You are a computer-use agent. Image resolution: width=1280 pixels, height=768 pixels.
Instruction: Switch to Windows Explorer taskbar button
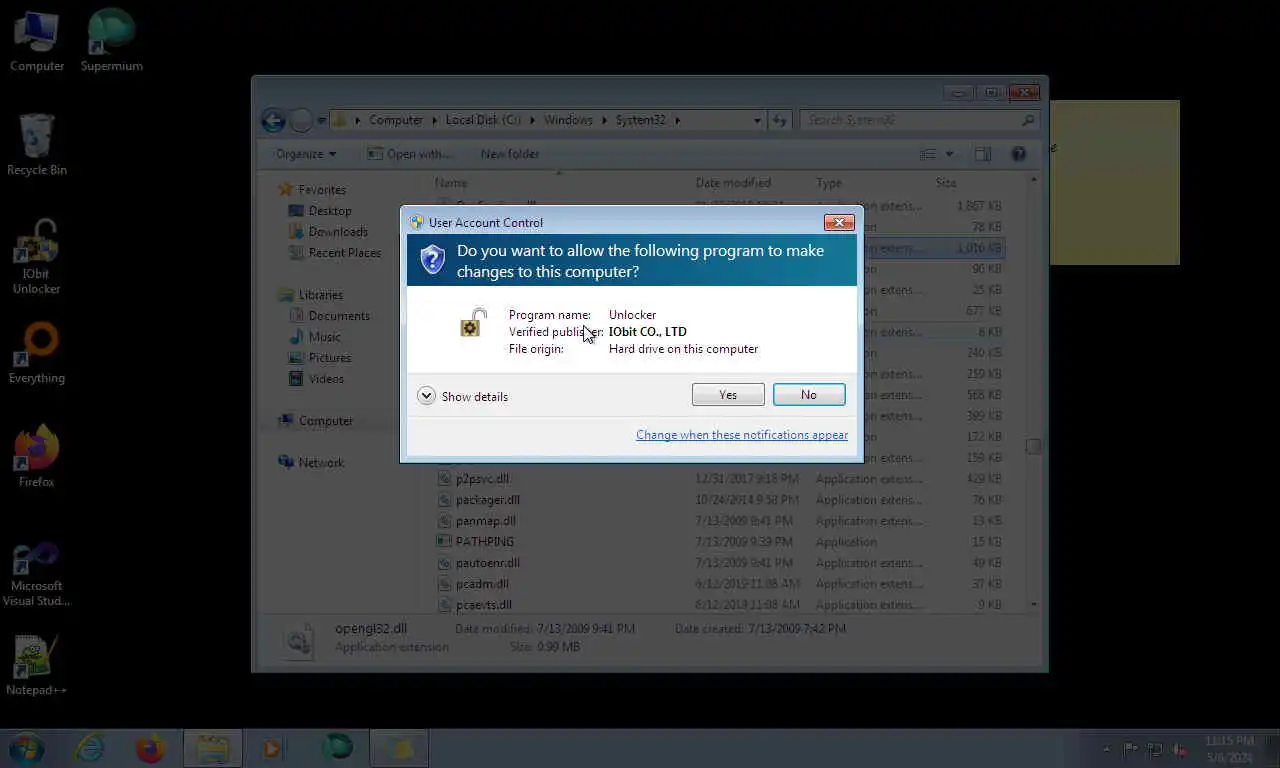pos(212,748)
